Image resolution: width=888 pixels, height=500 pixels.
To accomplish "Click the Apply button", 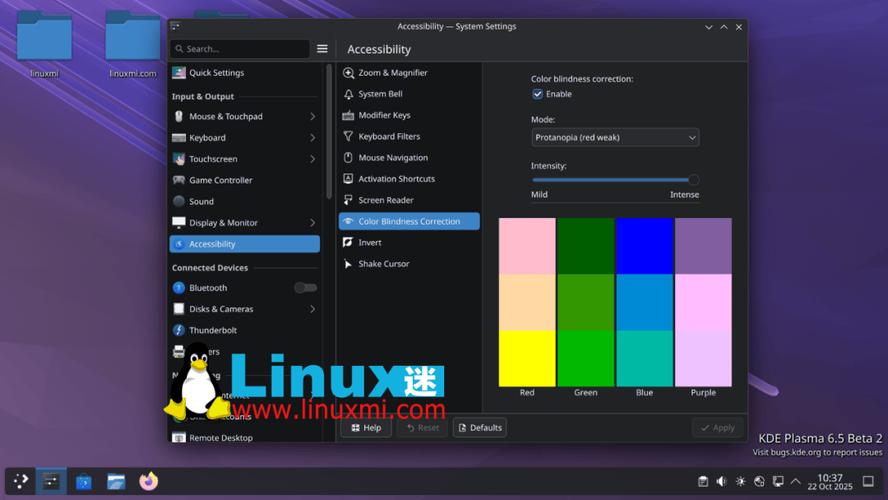I will click(717, 428).
